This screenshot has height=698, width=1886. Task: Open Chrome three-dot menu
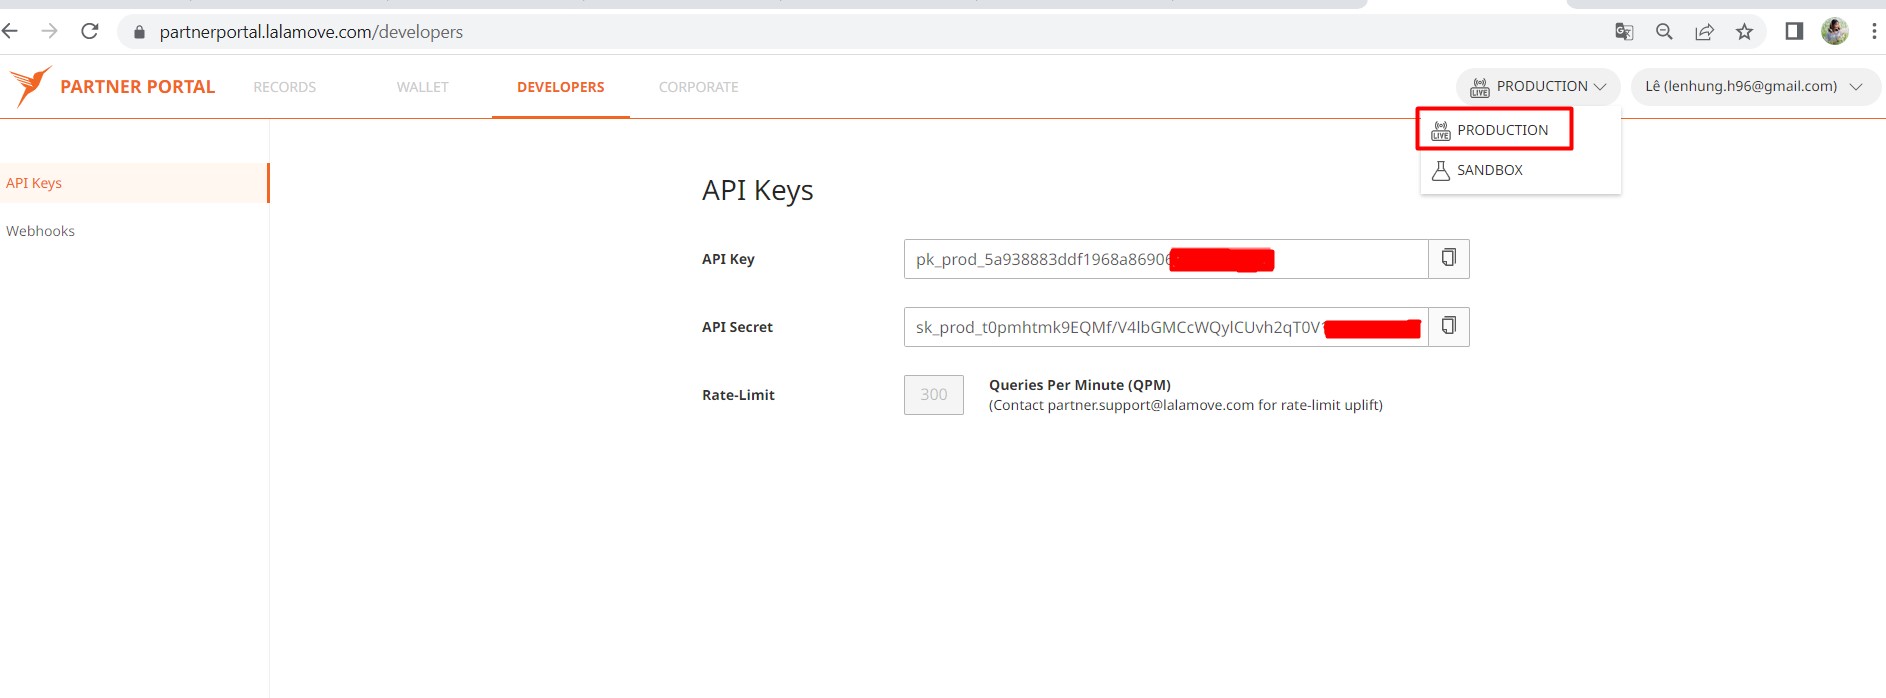pos(1873,32)
